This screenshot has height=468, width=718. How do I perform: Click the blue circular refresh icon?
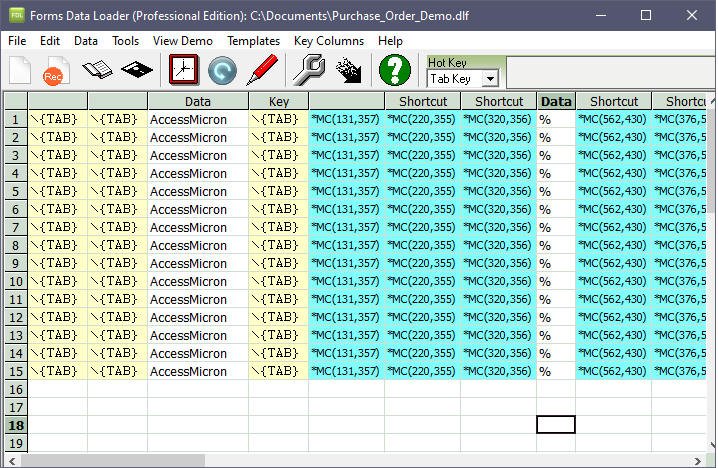click(222, 71)
